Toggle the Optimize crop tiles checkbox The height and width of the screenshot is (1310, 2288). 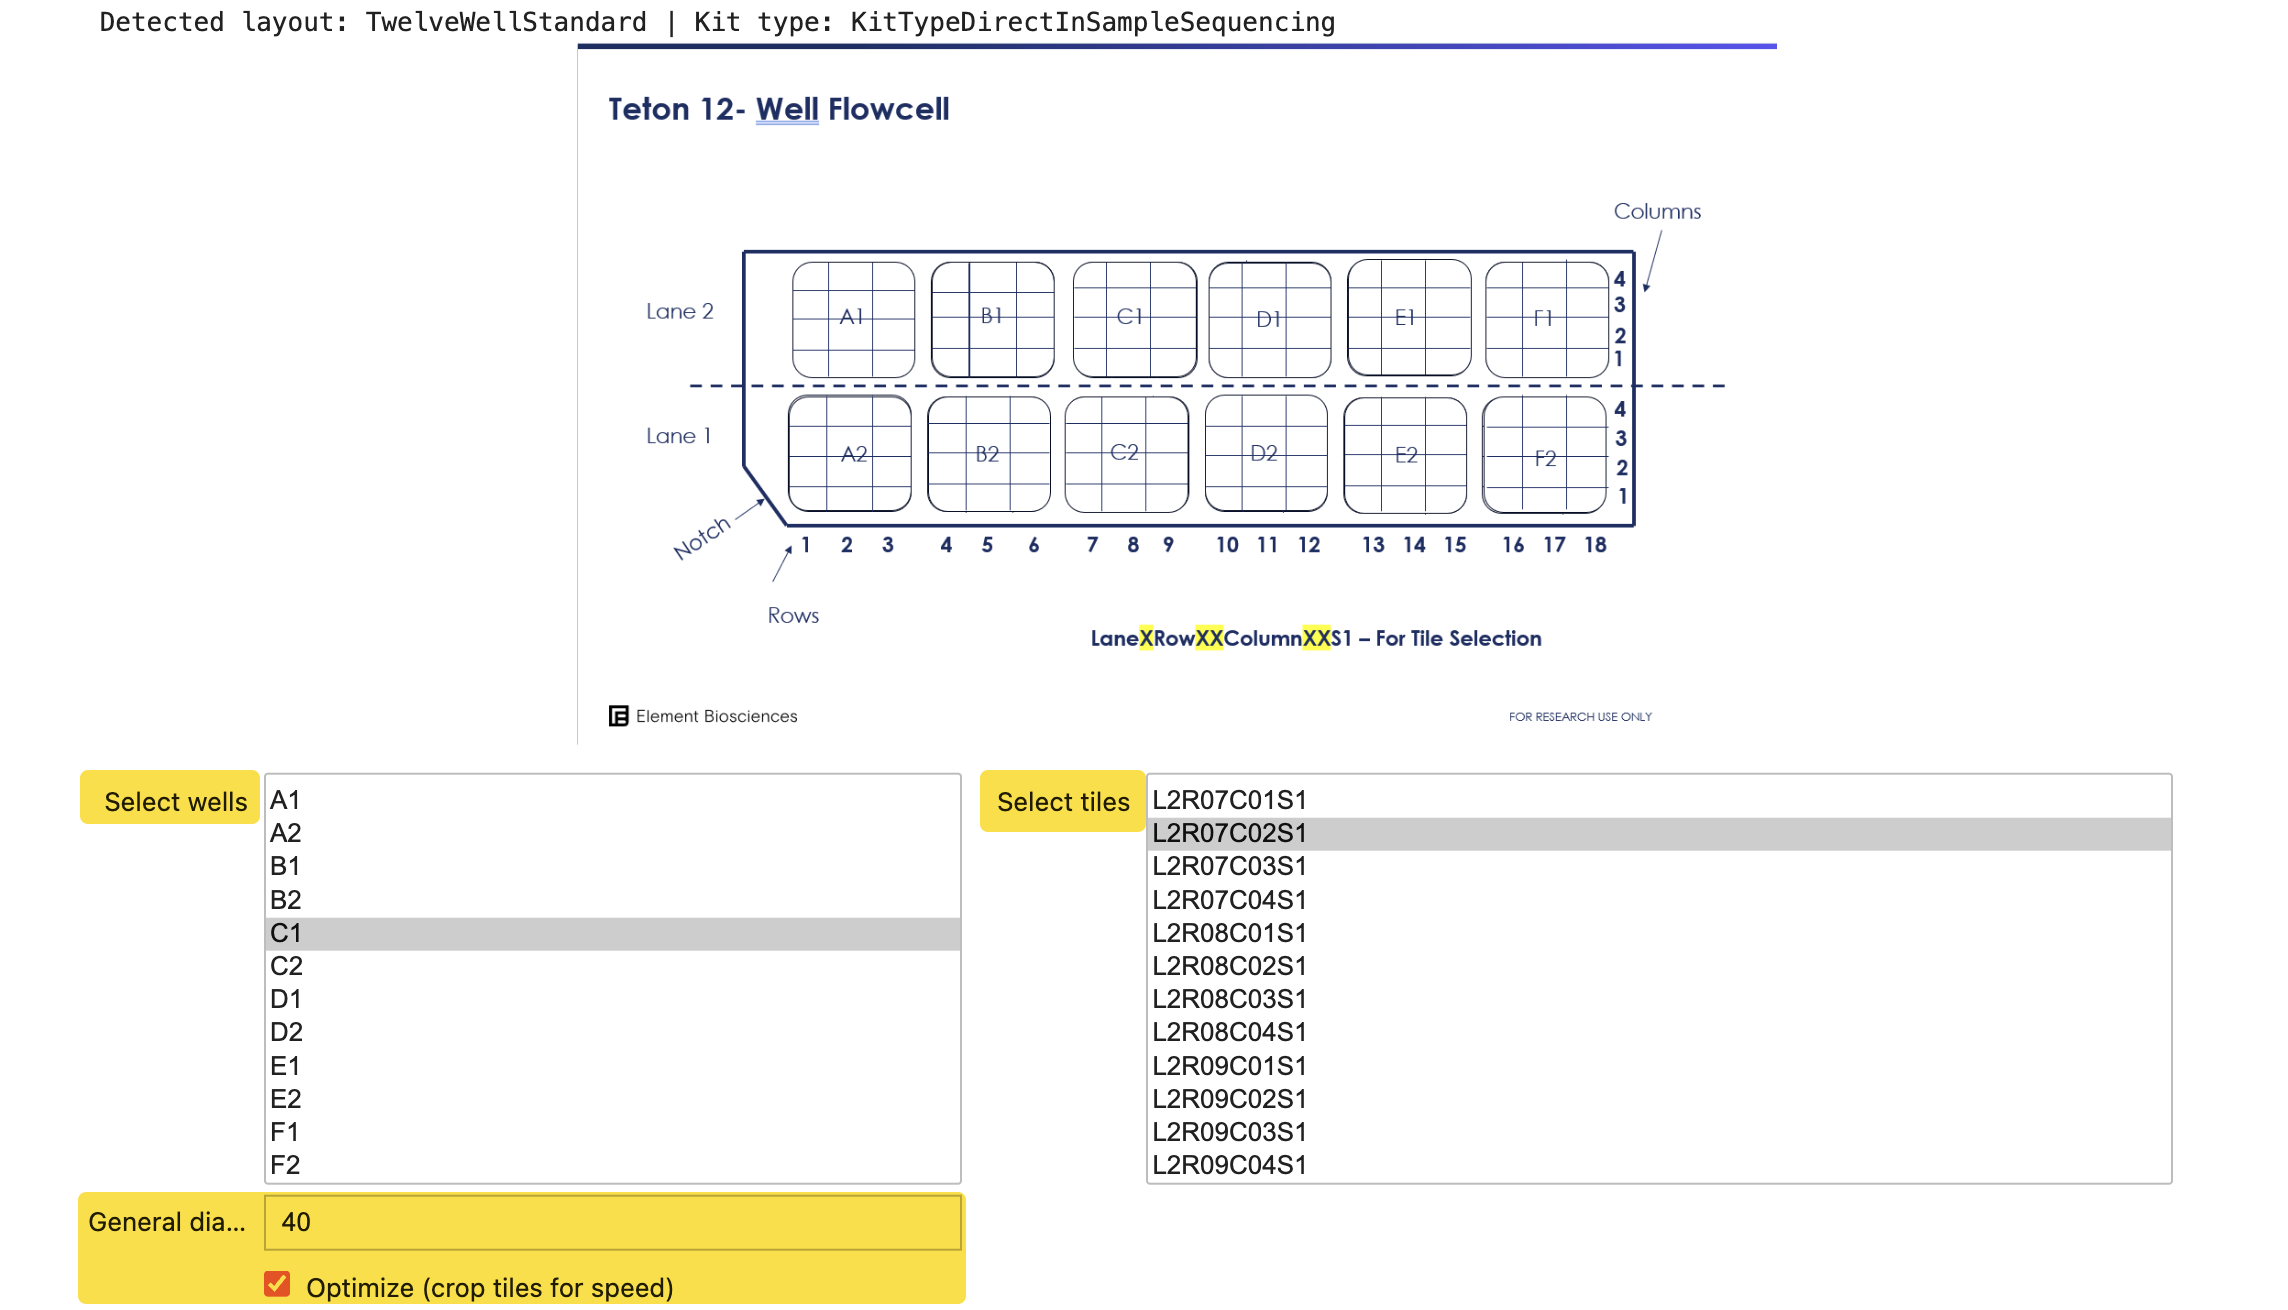pos(277,1284)
